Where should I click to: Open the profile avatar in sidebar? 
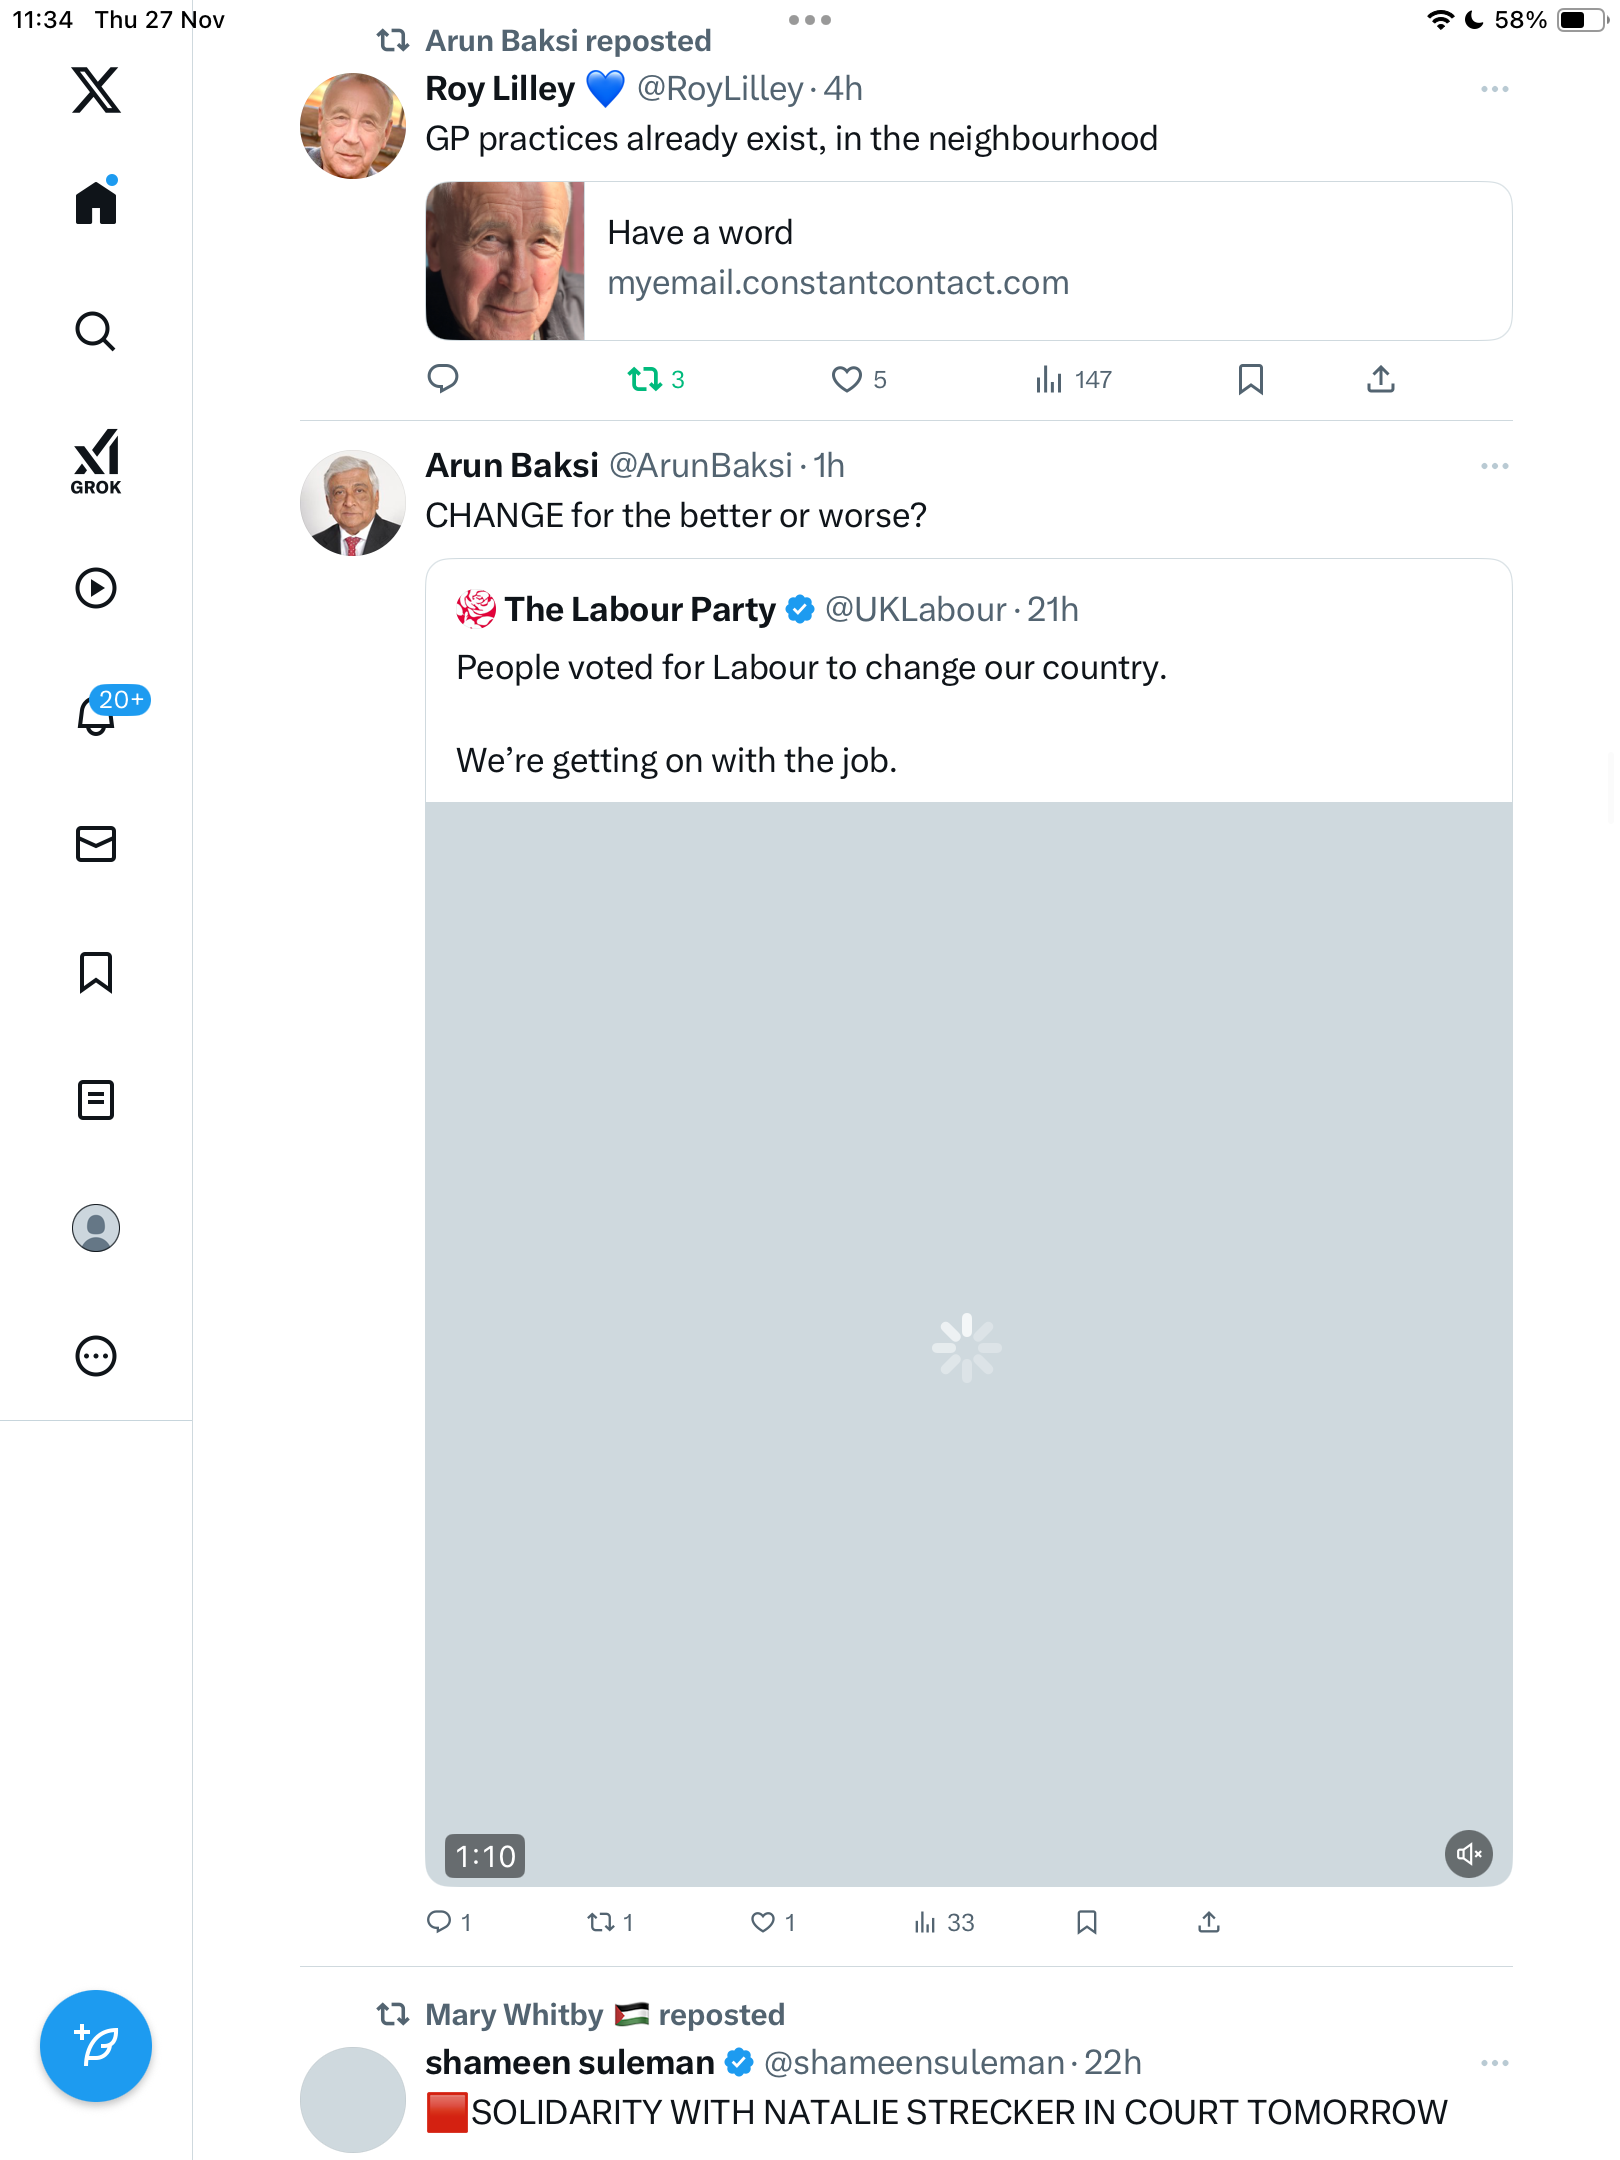click(96, 1228)
